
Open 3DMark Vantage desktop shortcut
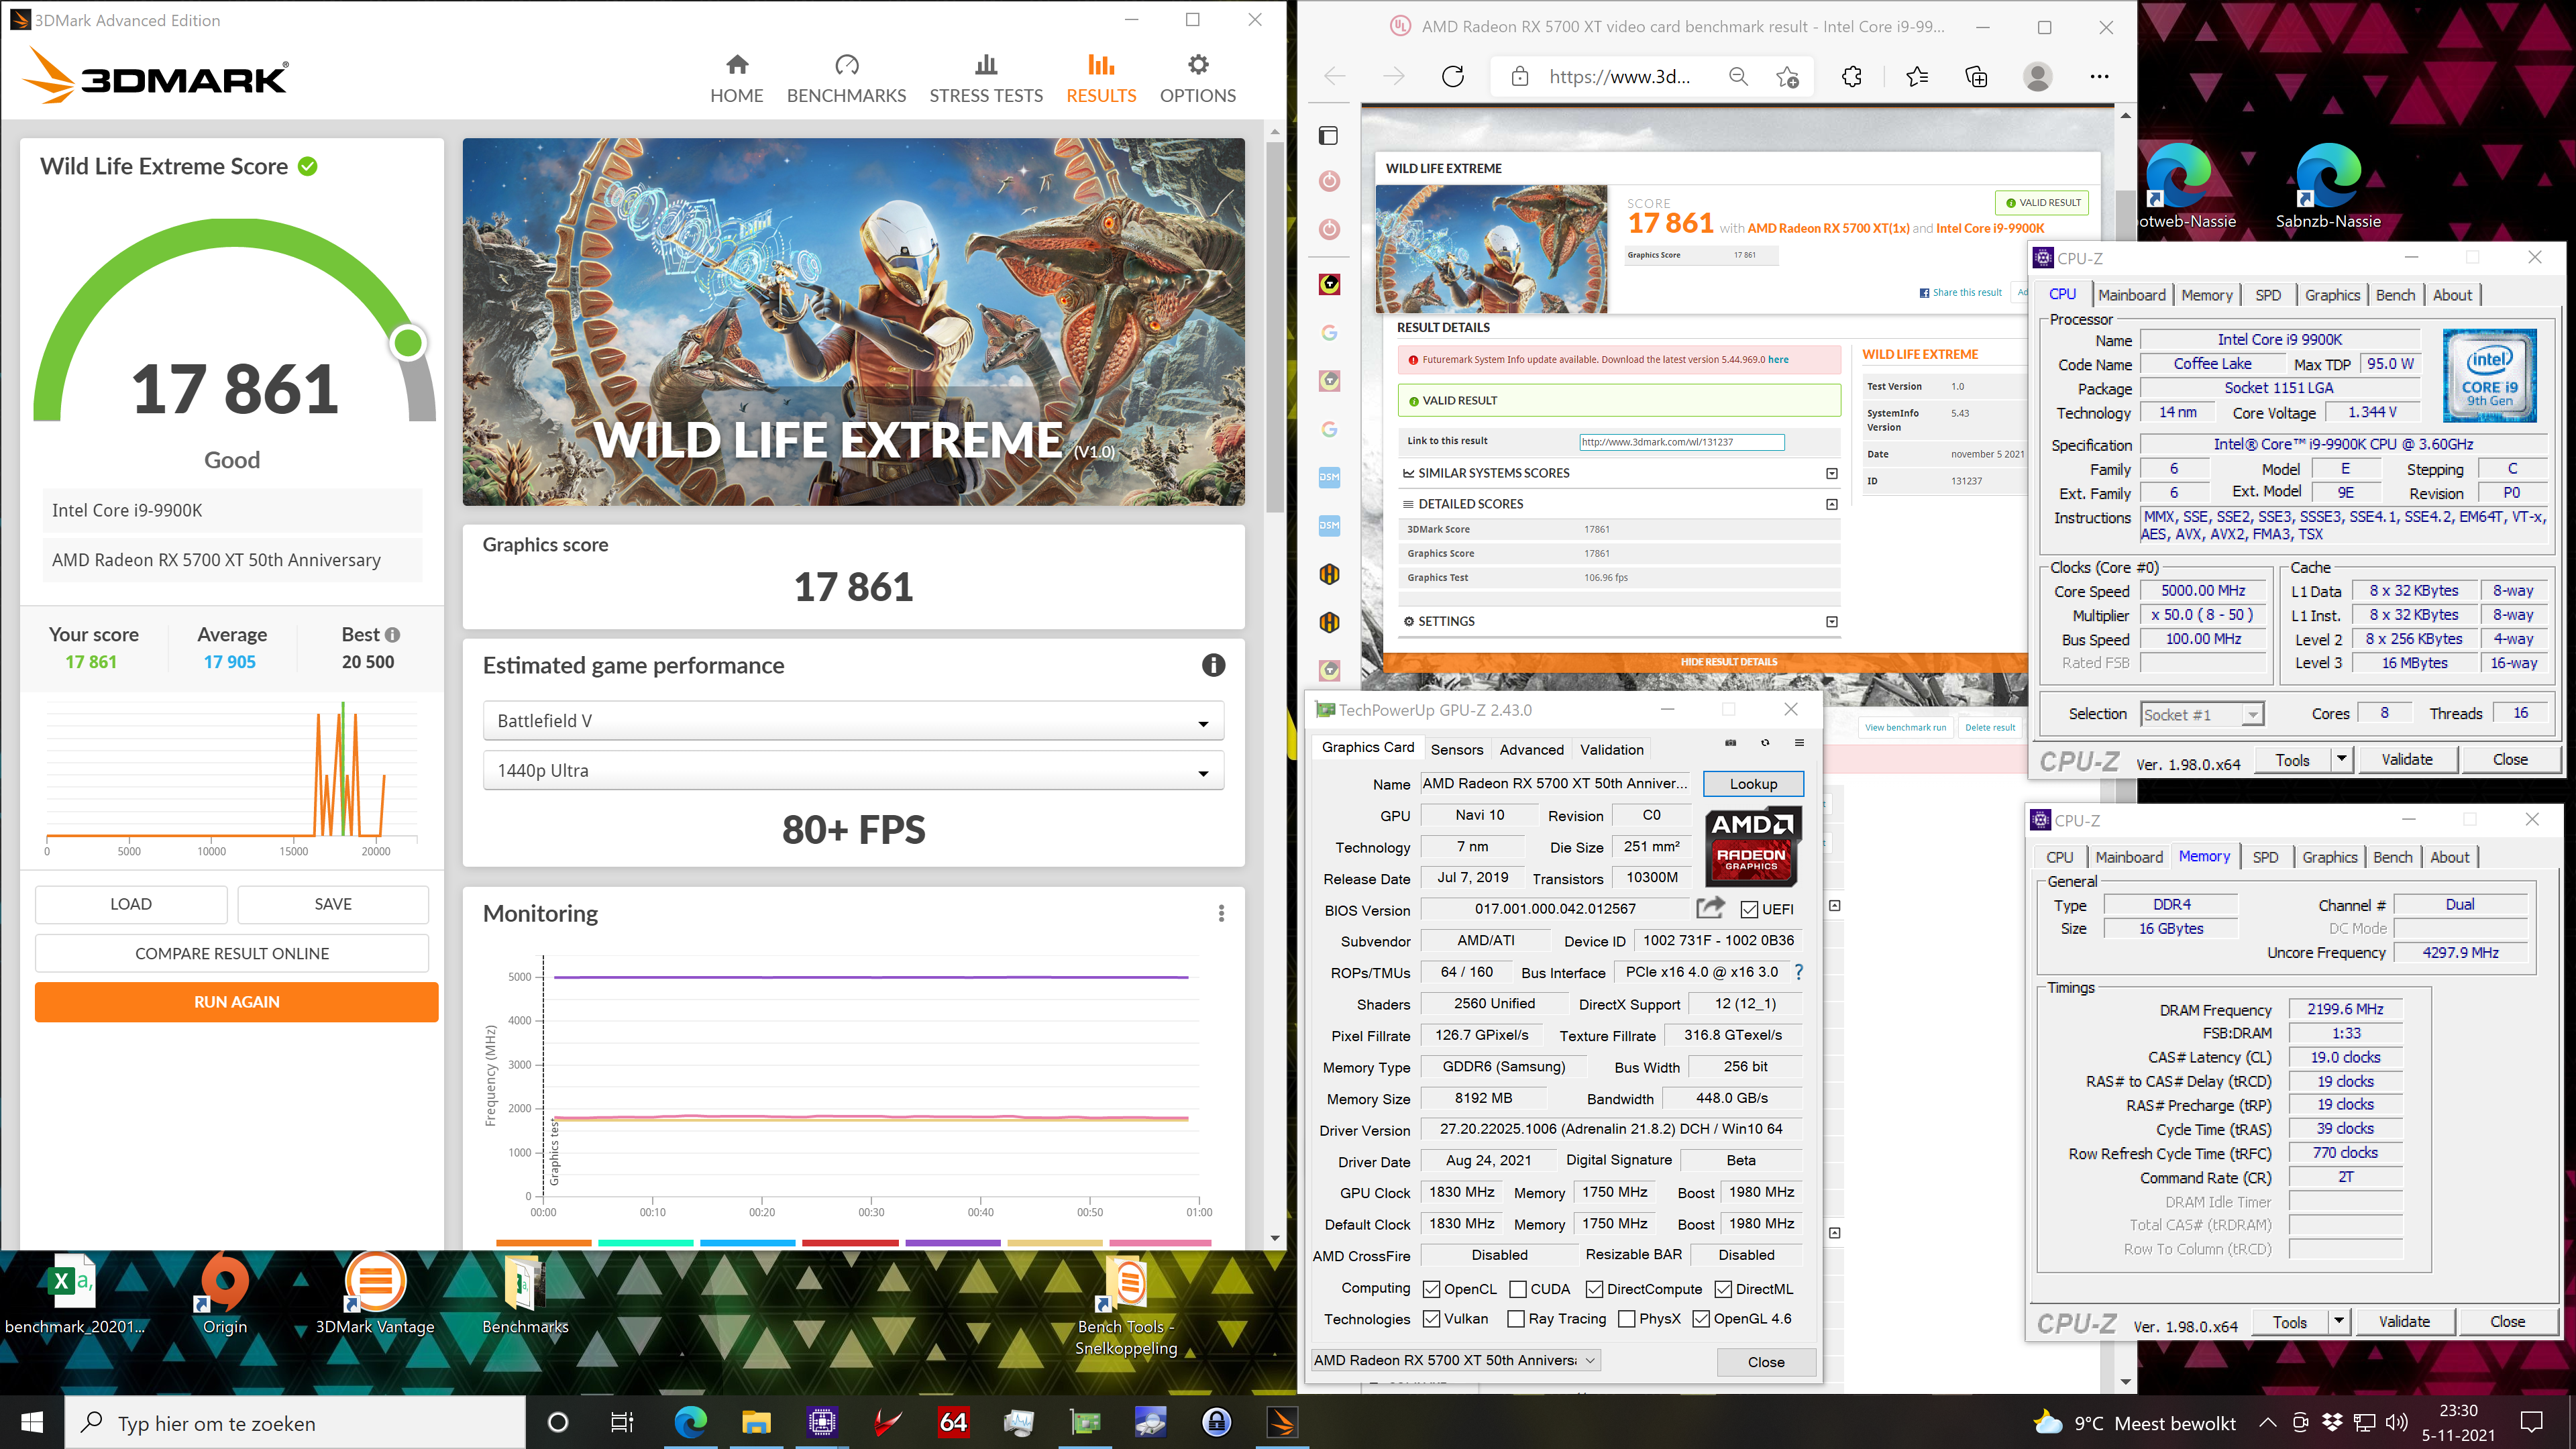(x=375, y=1294)
